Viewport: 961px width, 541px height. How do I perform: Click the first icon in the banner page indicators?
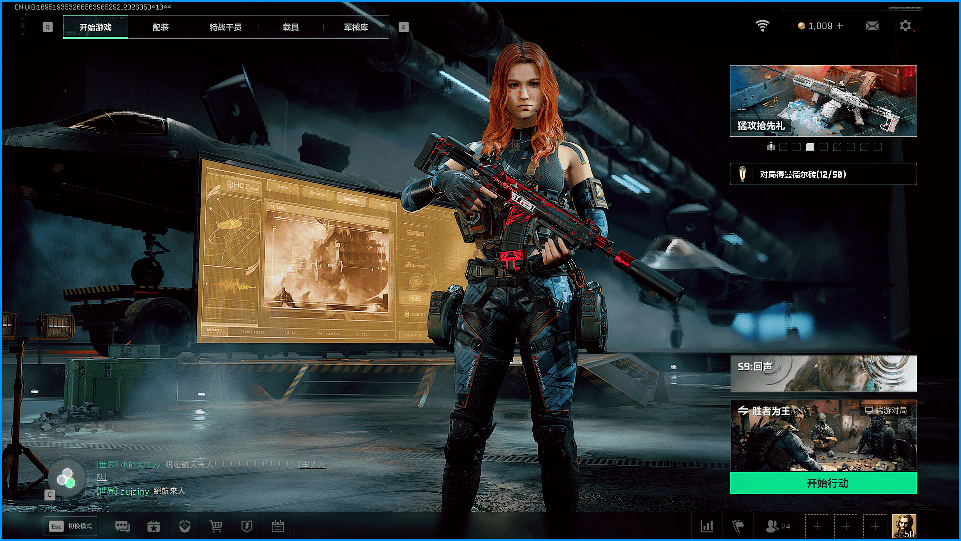[770, 147]
